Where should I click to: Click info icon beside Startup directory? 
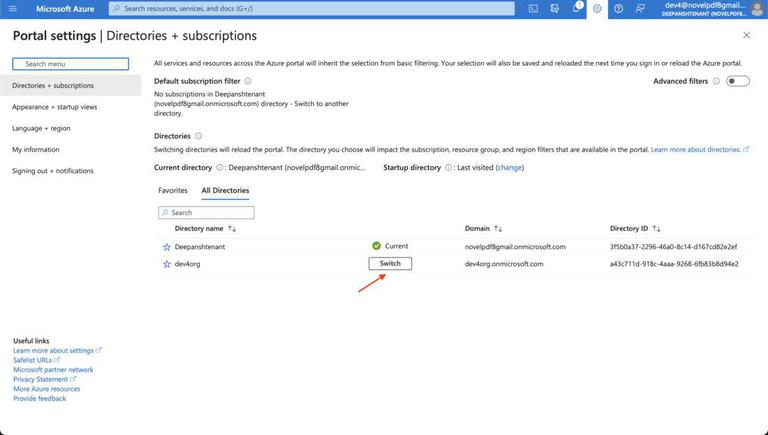tap(448, 168)
